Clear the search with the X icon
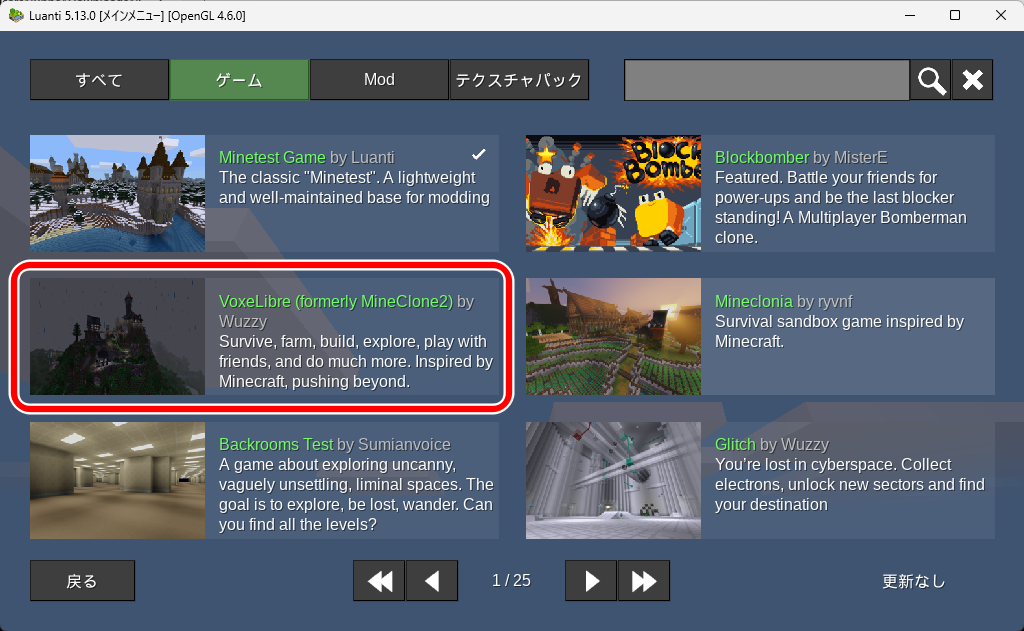The image size is (1024, 631). tap(972, 80)
